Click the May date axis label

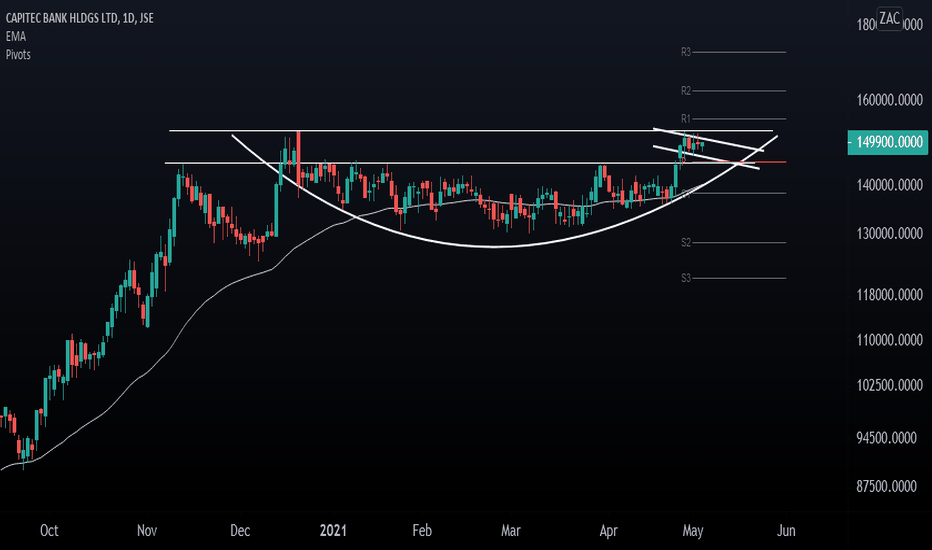click(693, 530)
